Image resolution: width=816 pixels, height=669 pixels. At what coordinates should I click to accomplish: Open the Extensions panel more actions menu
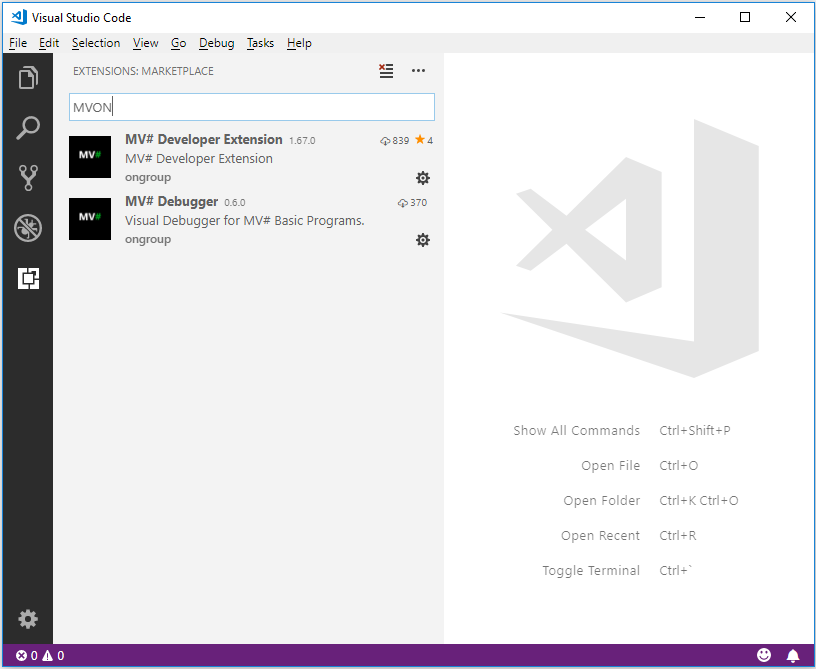[418, 71]
